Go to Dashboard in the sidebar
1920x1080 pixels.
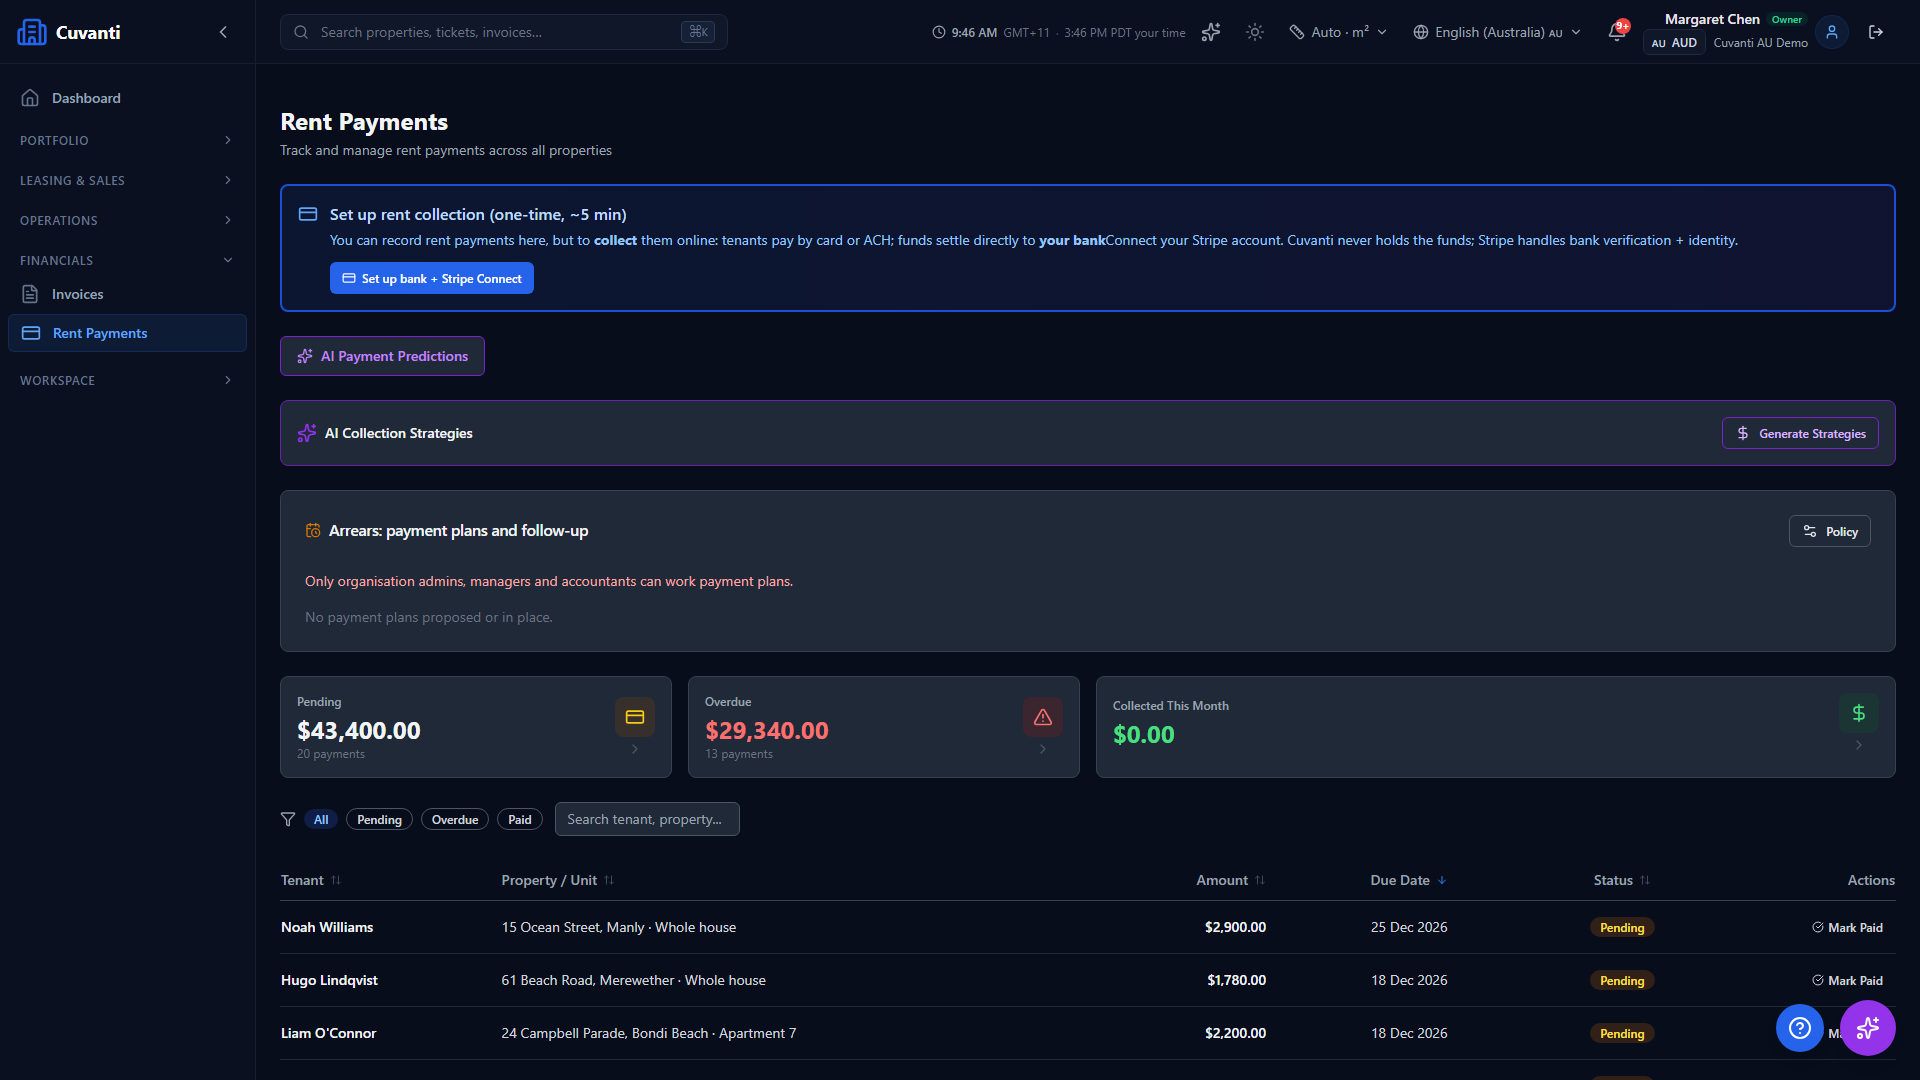(127, 98)
